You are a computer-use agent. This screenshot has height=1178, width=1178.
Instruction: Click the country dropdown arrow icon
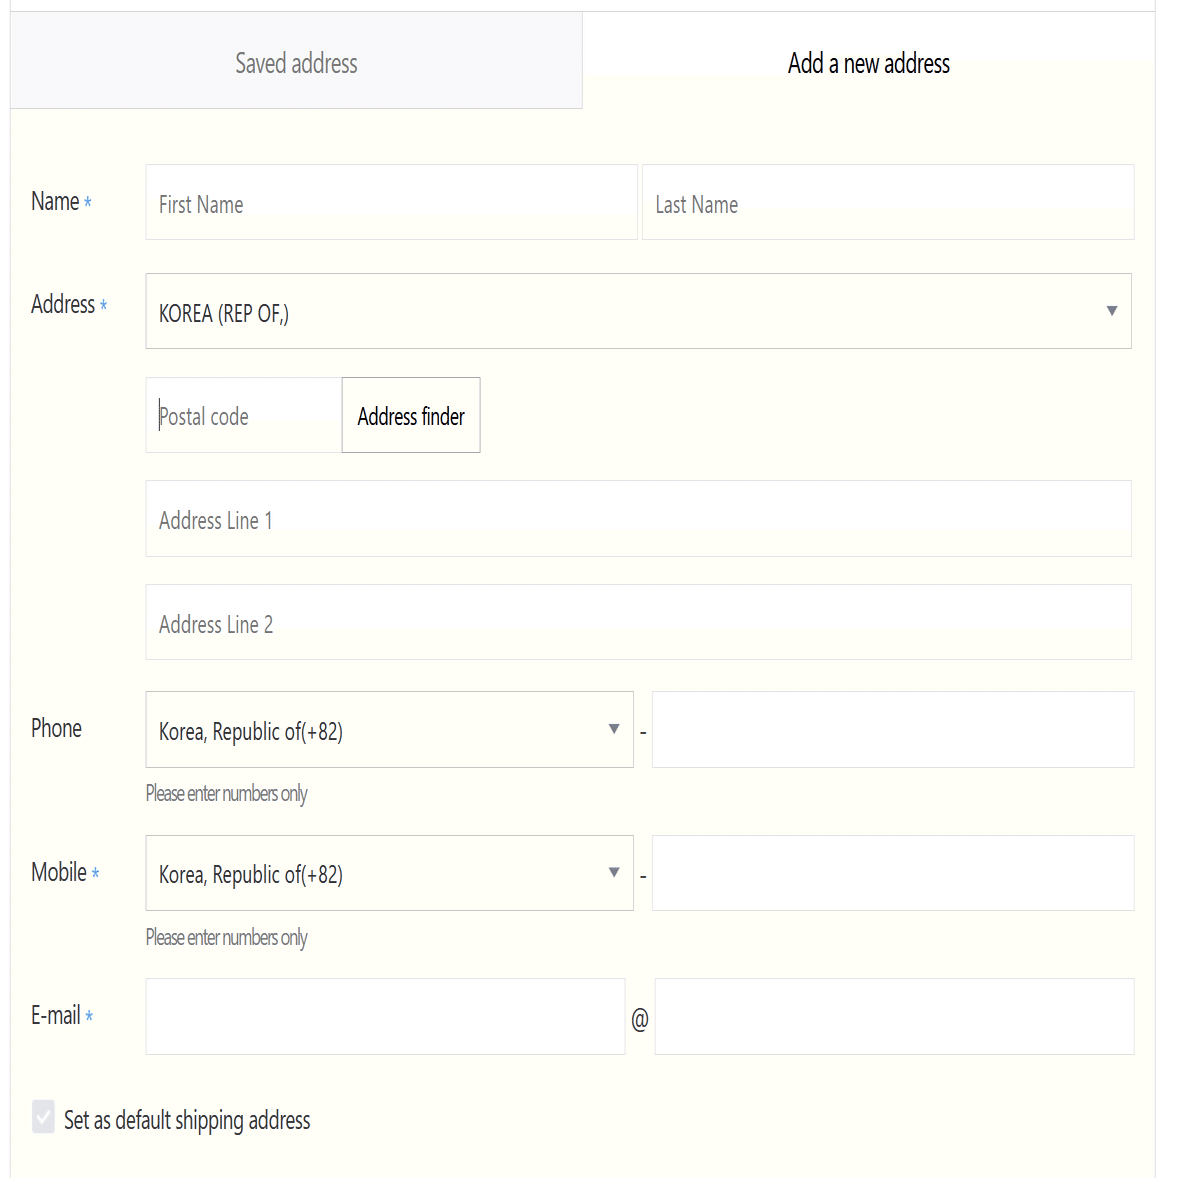click(x=1111, y=311)
